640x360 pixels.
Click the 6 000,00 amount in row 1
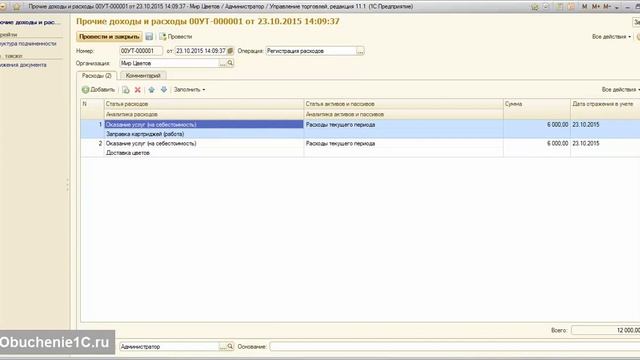pos(537,124)
